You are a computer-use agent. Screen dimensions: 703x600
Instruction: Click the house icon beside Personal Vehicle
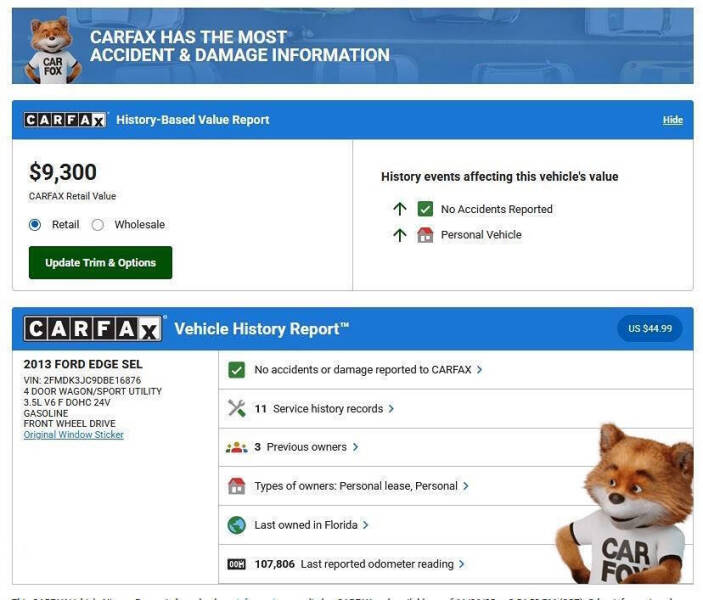click(425, 235)
